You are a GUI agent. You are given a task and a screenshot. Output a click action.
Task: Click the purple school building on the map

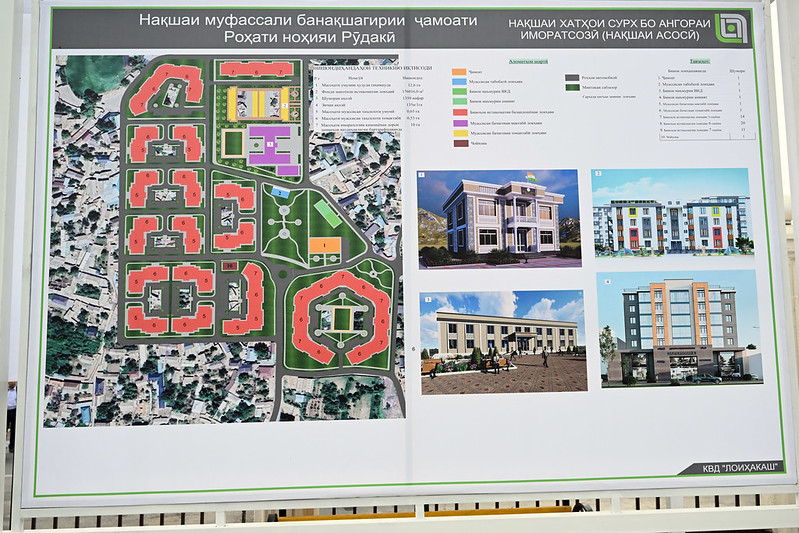coord(269,143)
